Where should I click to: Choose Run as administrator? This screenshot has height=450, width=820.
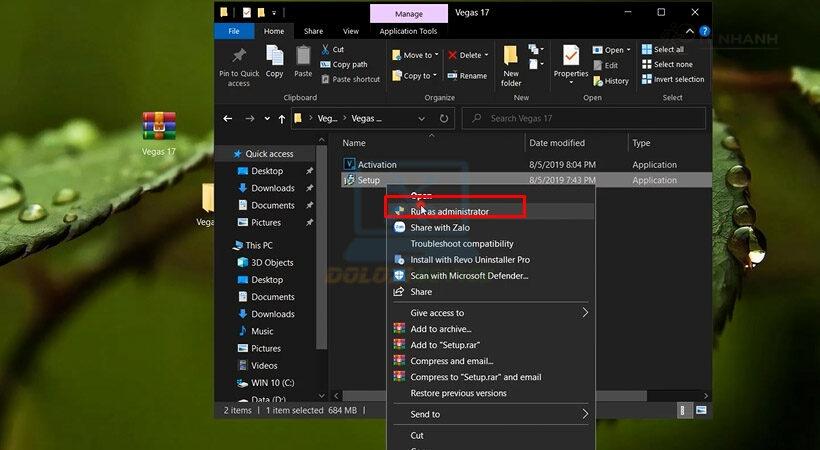449,212
